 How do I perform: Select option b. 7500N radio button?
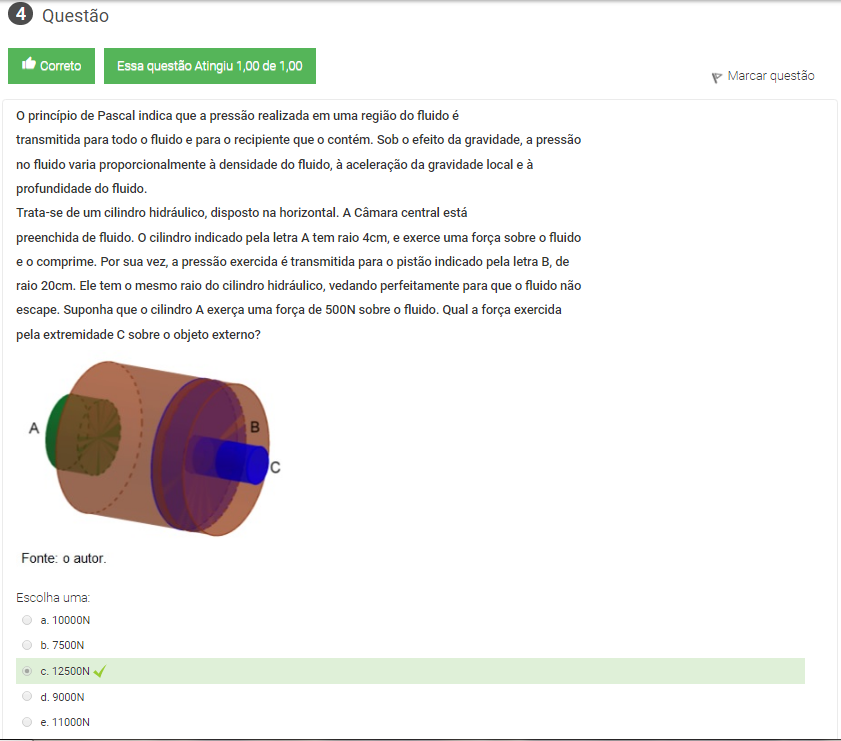point(27,644)
